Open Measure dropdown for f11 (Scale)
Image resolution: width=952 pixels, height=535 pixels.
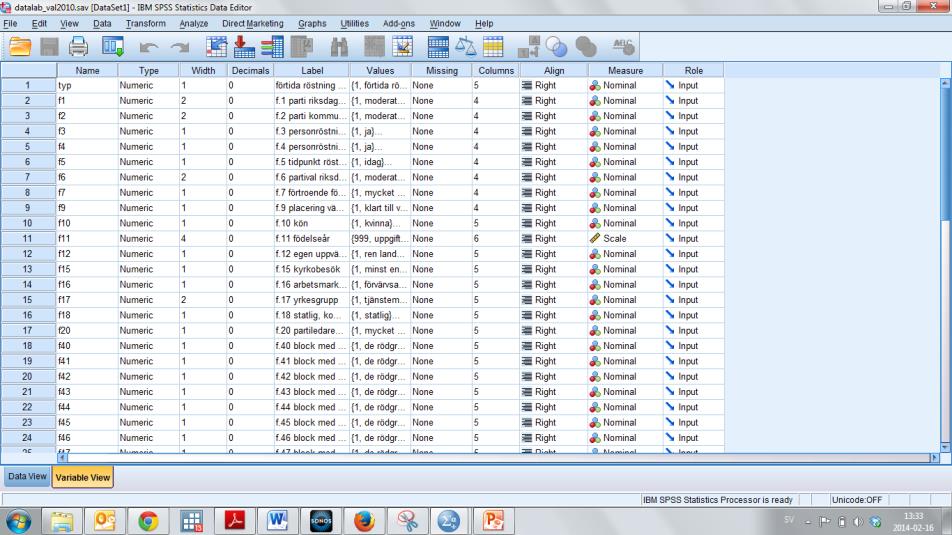tap(625, 239)
